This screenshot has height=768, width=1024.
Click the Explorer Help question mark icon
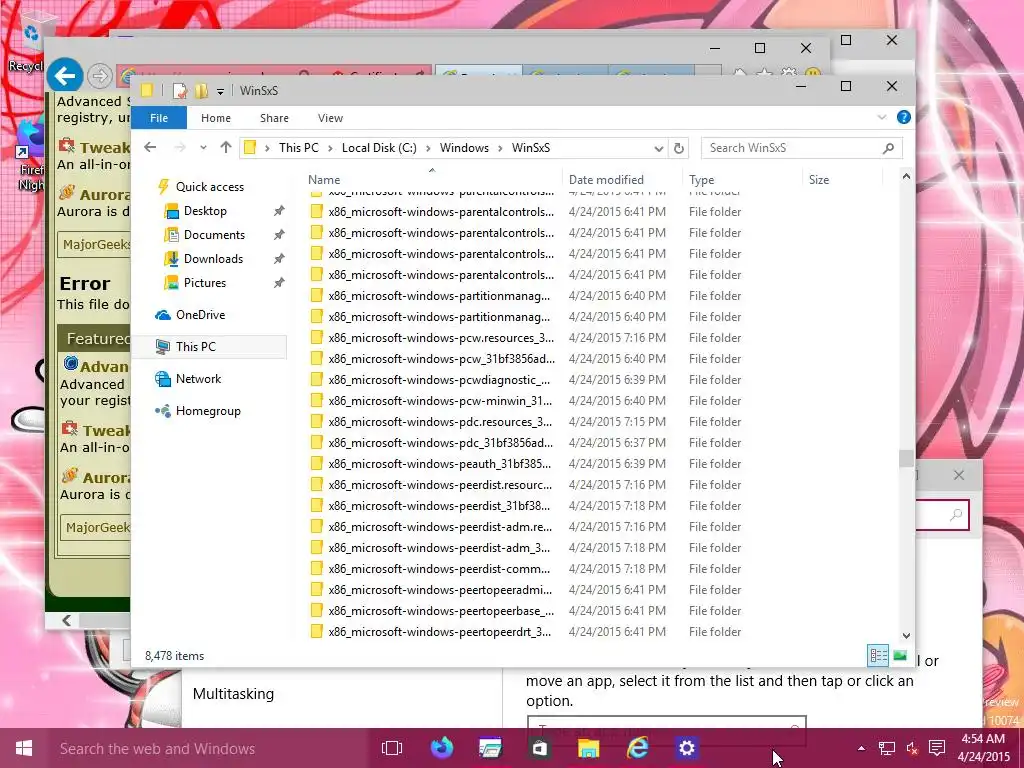point(904,117)
